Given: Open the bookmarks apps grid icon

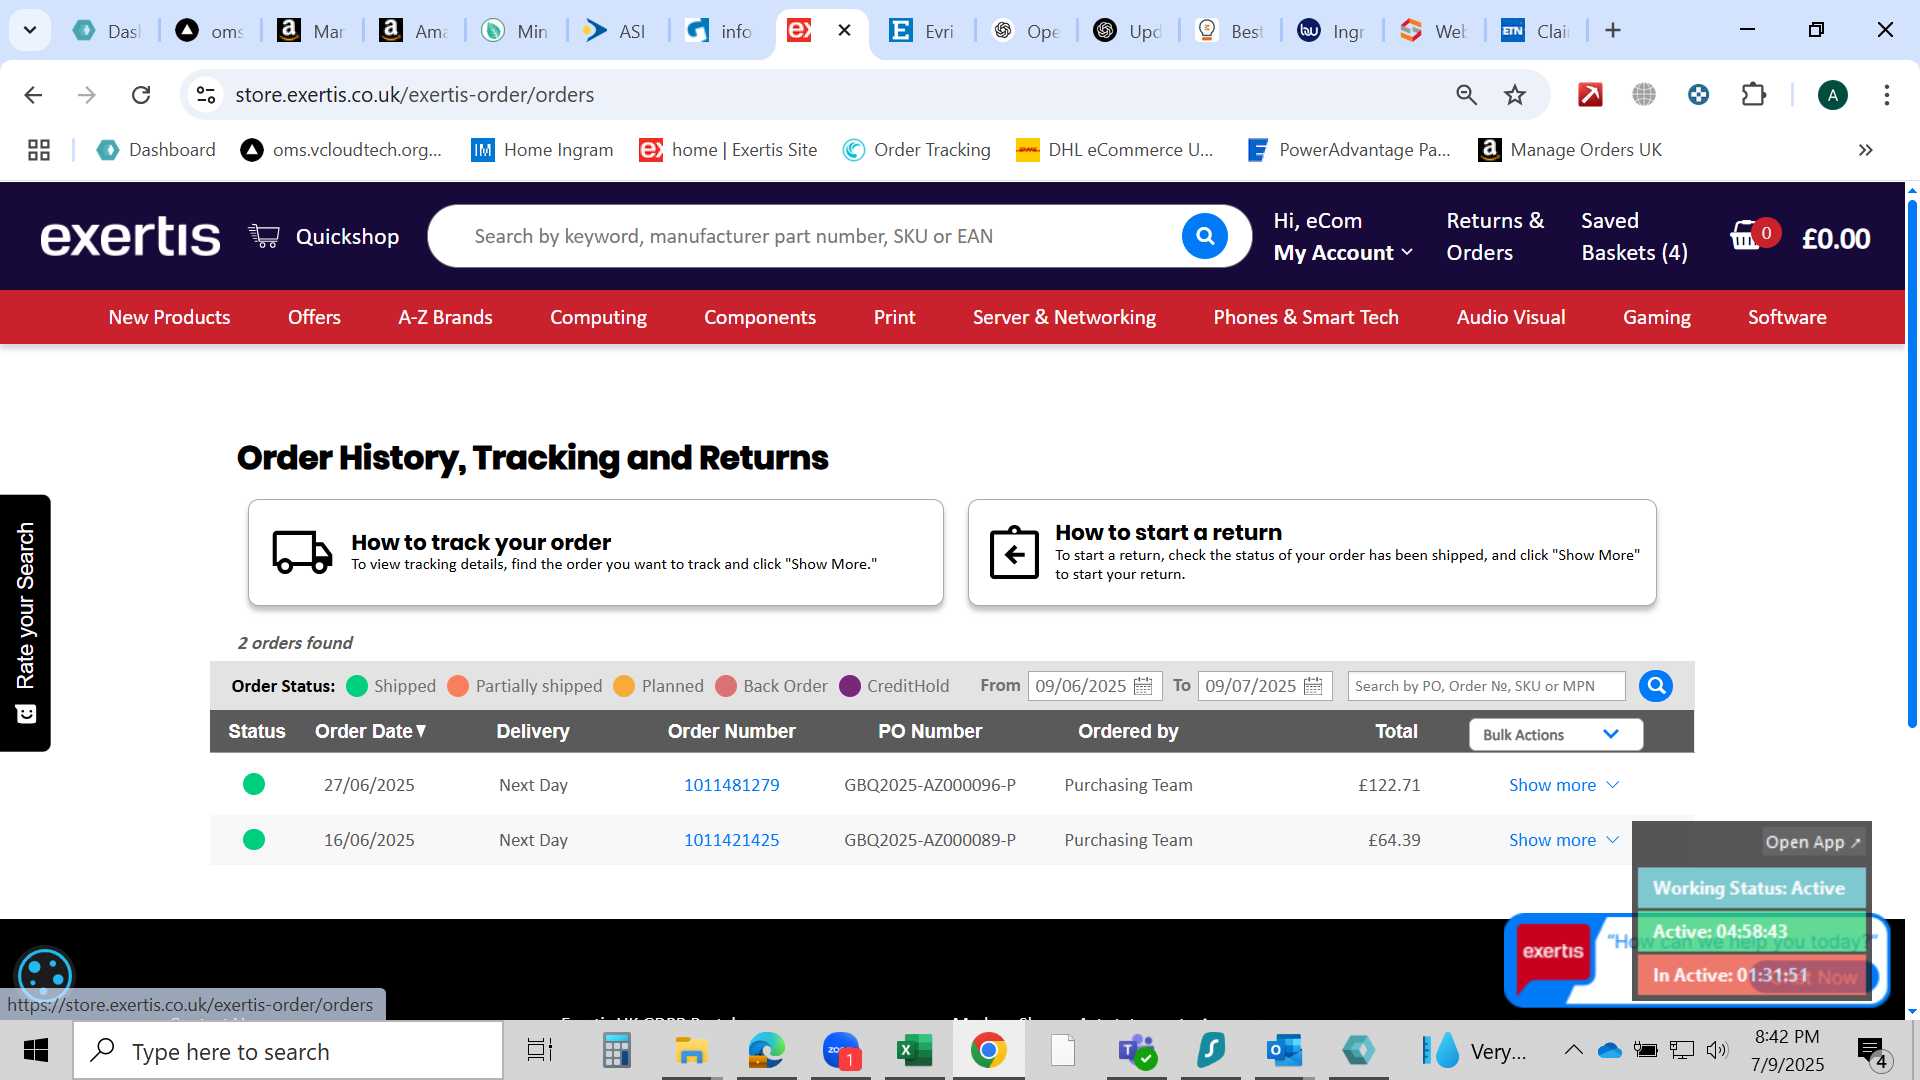Looking at the screenshot, I should (39, 150).
